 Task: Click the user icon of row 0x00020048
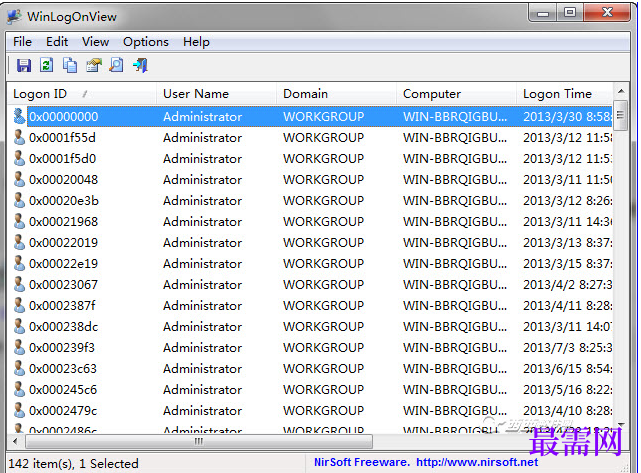(19, 179)
